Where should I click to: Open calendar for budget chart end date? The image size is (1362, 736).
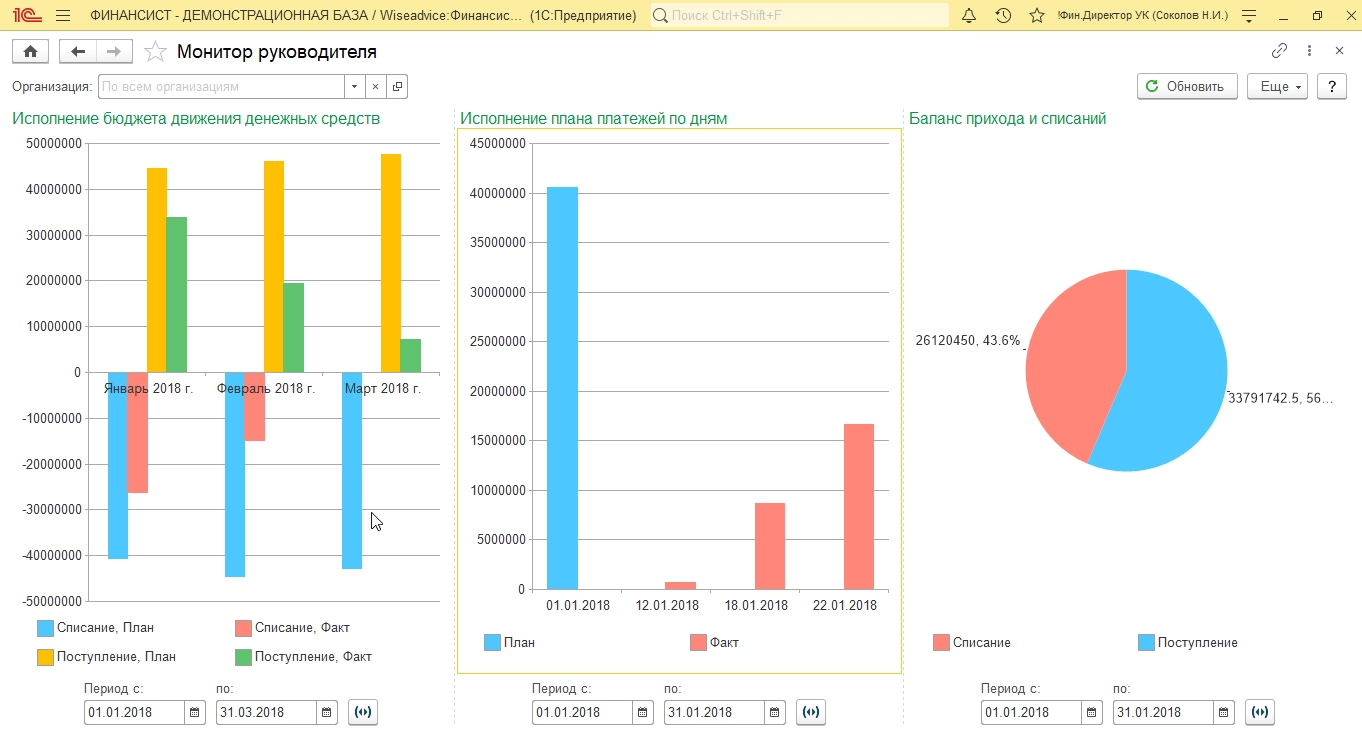[327, 713]
